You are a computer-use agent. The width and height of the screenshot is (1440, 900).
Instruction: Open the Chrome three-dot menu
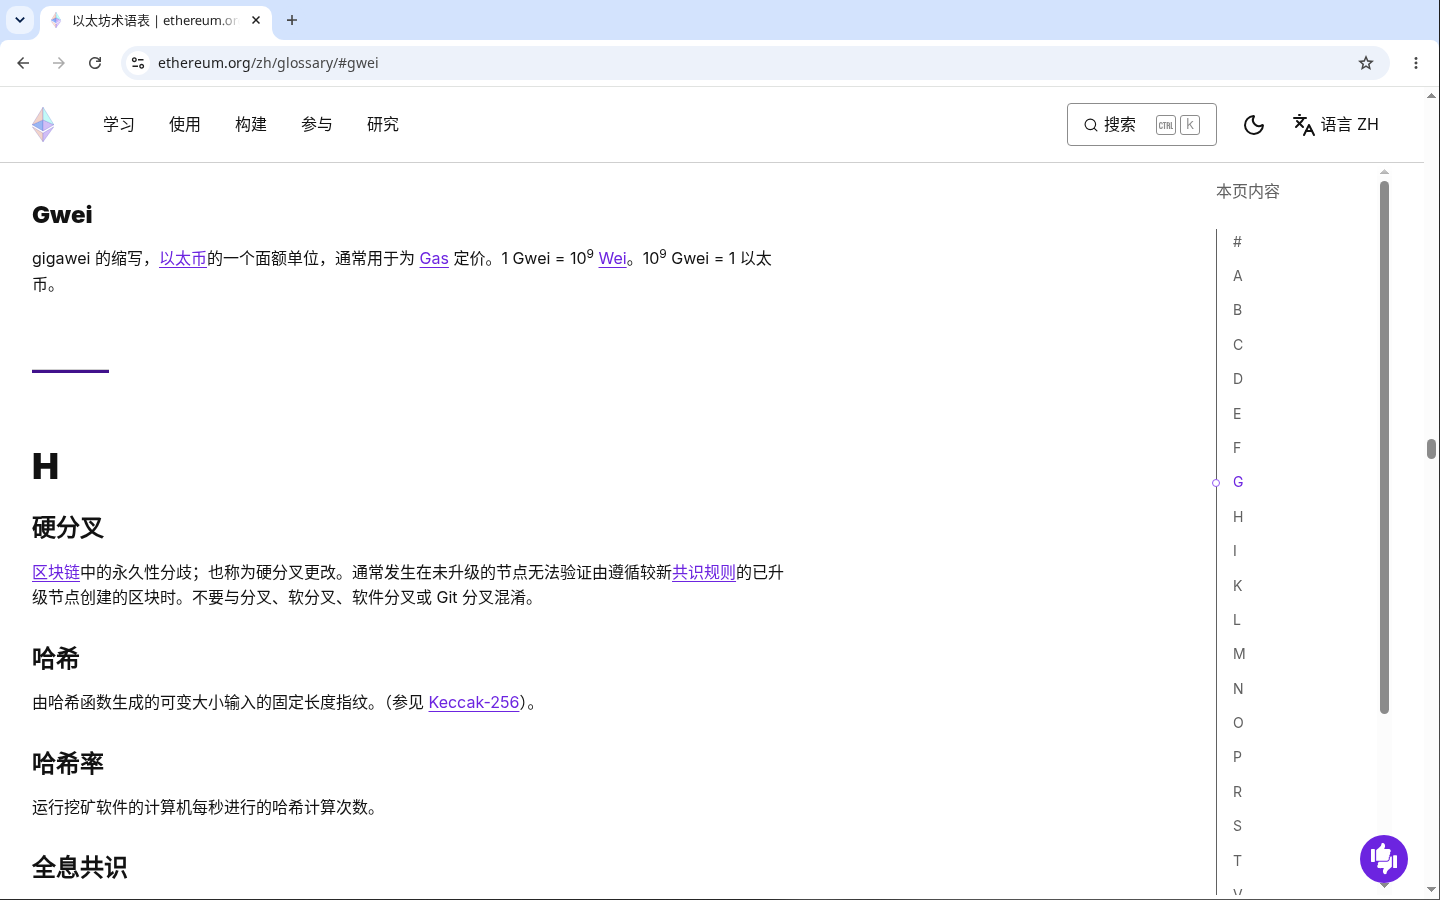coord(1416,63)
